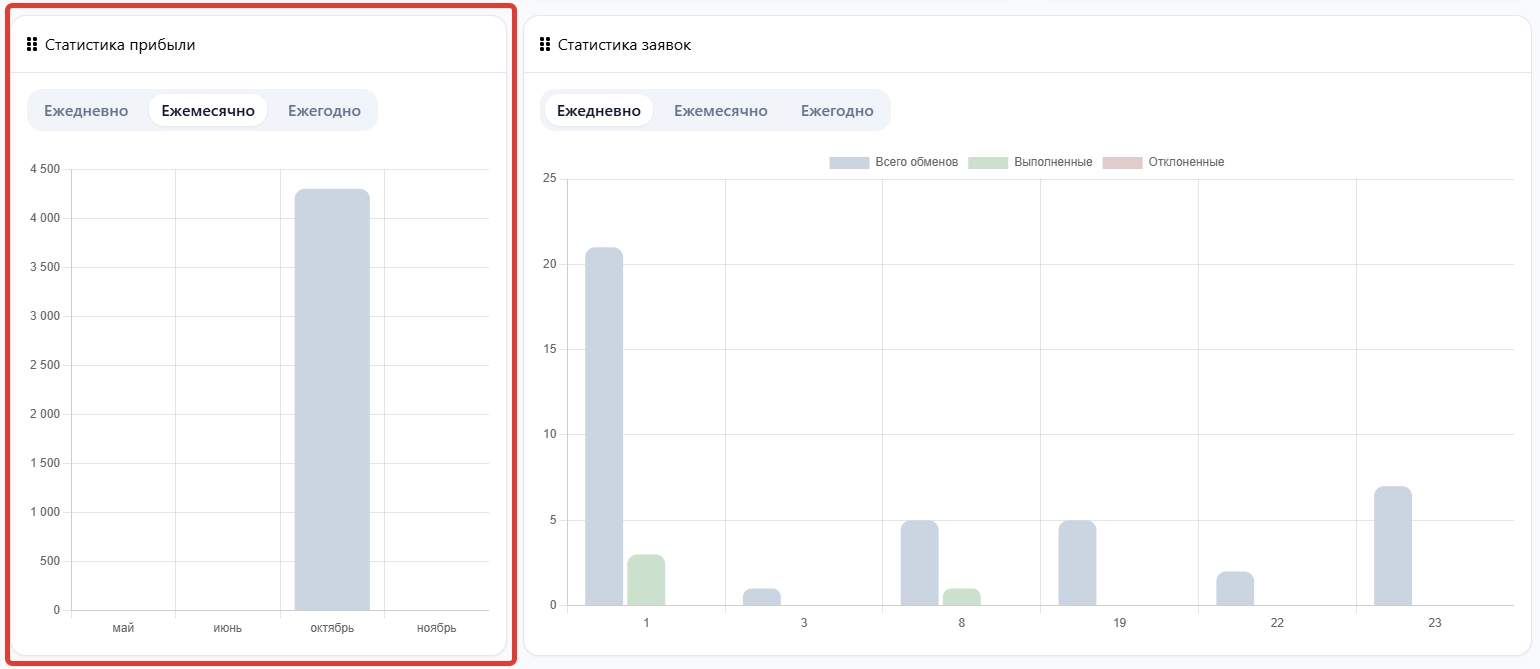1540x669 pixels.
Task: Choose Ежегодно tab in profit statistics panel
Action: pyautogui.click(x=324, y=110)
